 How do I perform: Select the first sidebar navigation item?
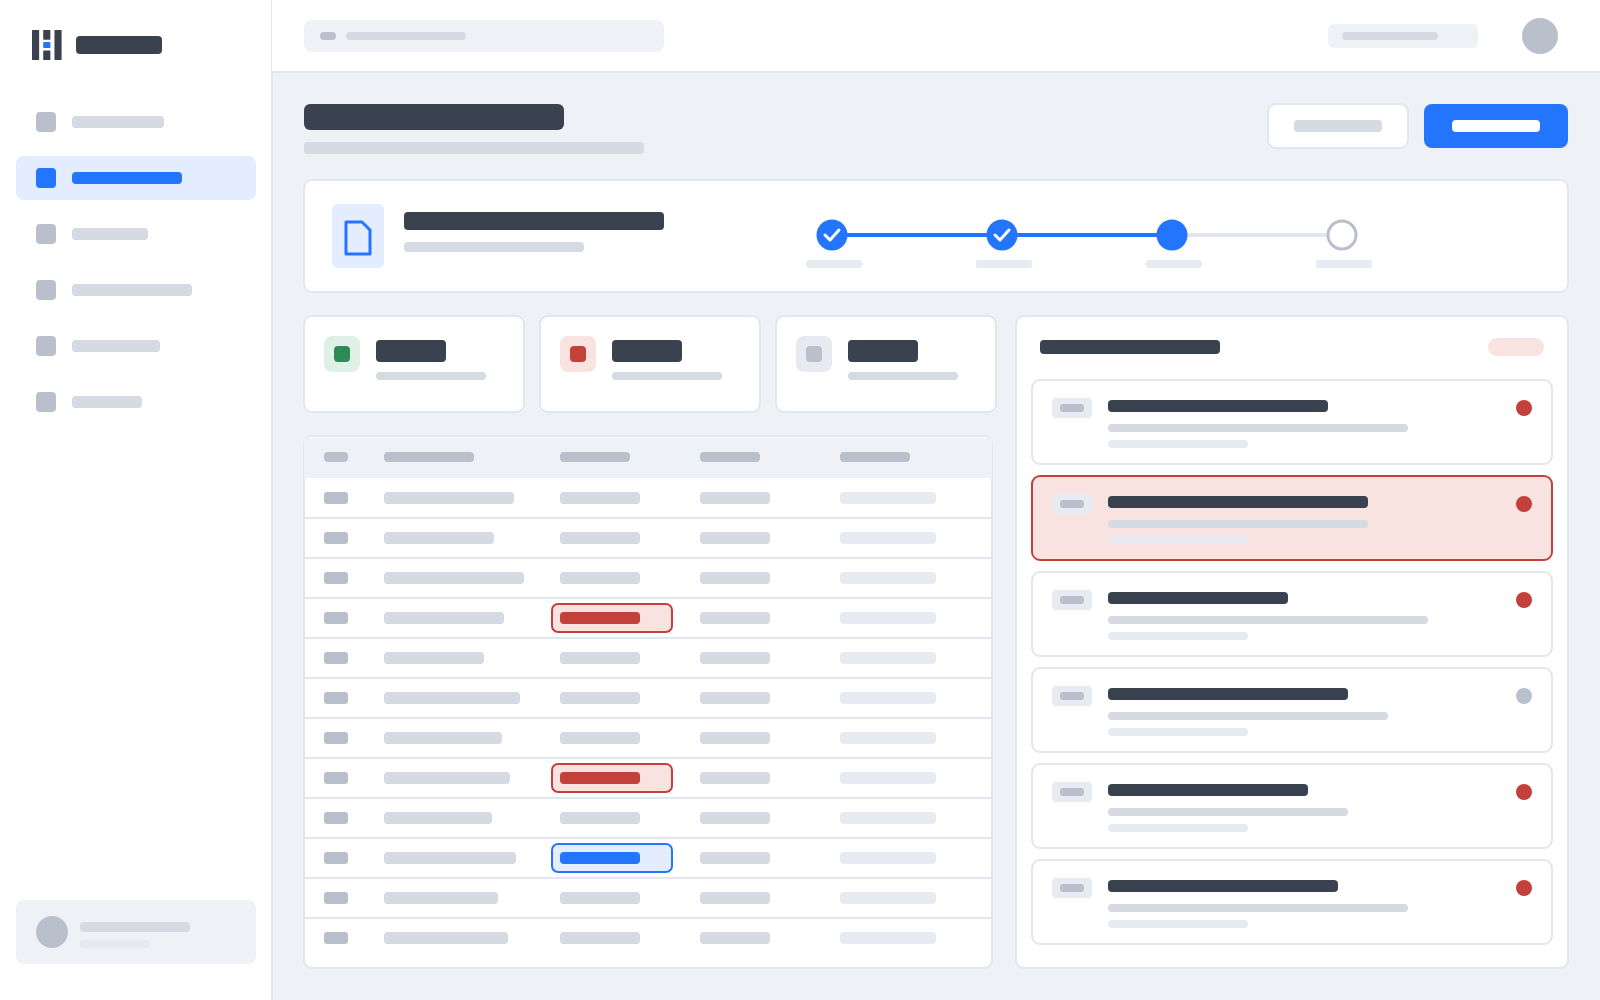tap(136, 122)
